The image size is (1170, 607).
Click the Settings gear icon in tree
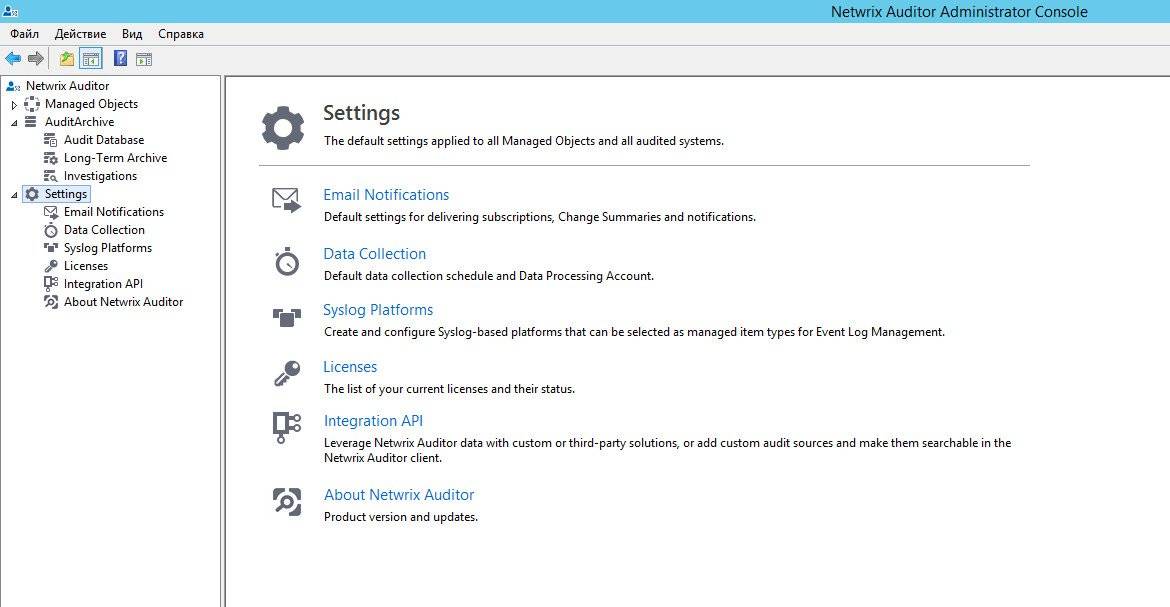point(32,194)
